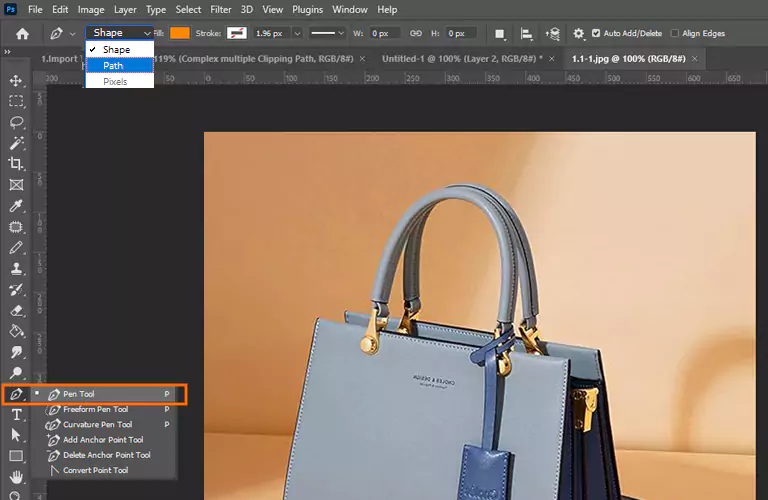Click the Home icon in options bar

click(x=22, y=33)
